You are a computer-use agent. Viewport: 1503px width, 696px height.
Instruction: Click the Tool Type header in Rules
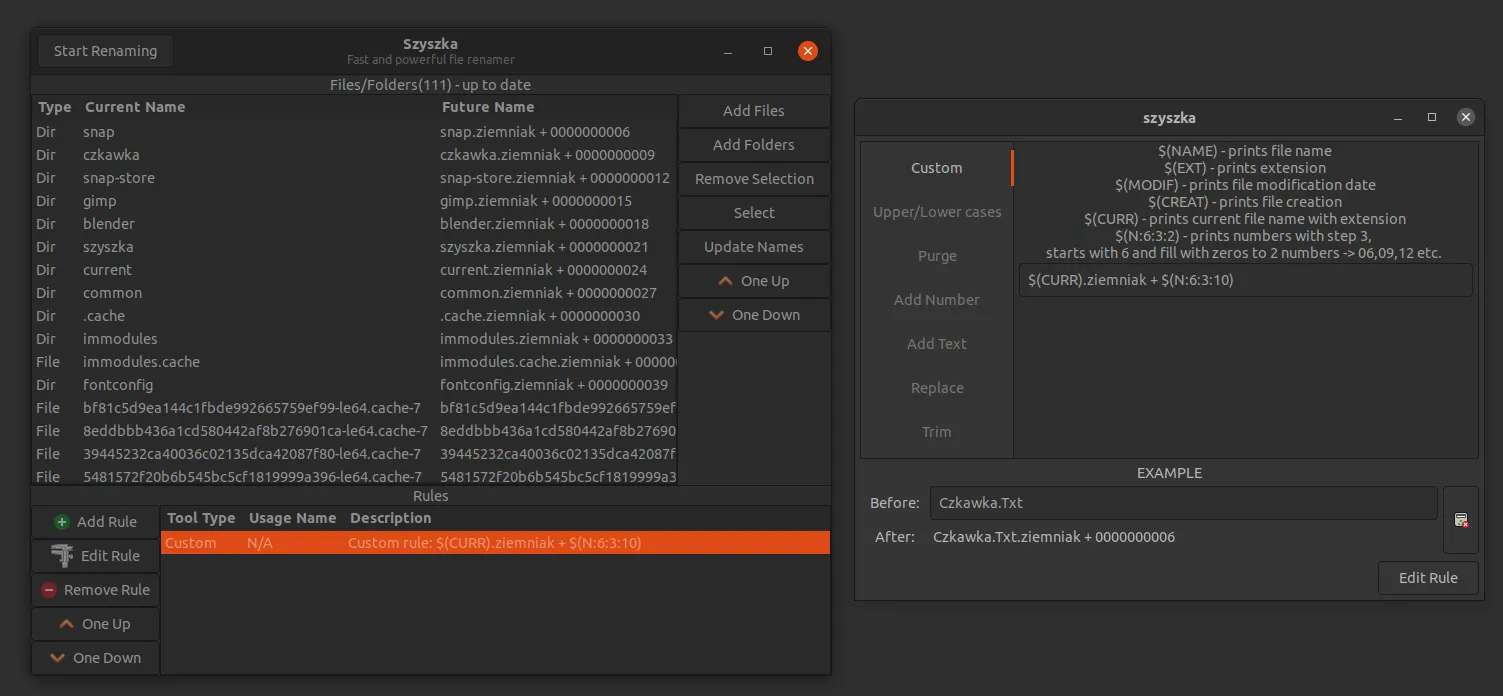pos(201,518)
